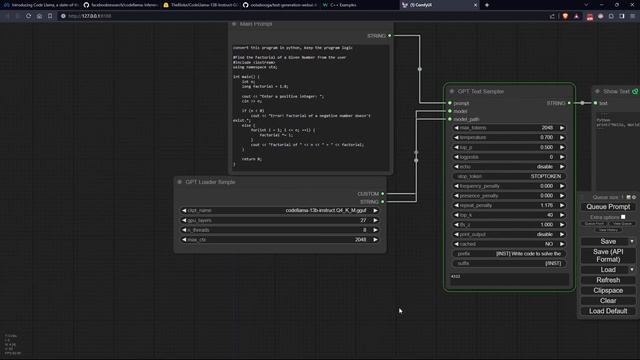The width and height of the screenshot is (640, 360).
Task: Click the Main Prompt STRING output socket
Action: pos(390,36)
